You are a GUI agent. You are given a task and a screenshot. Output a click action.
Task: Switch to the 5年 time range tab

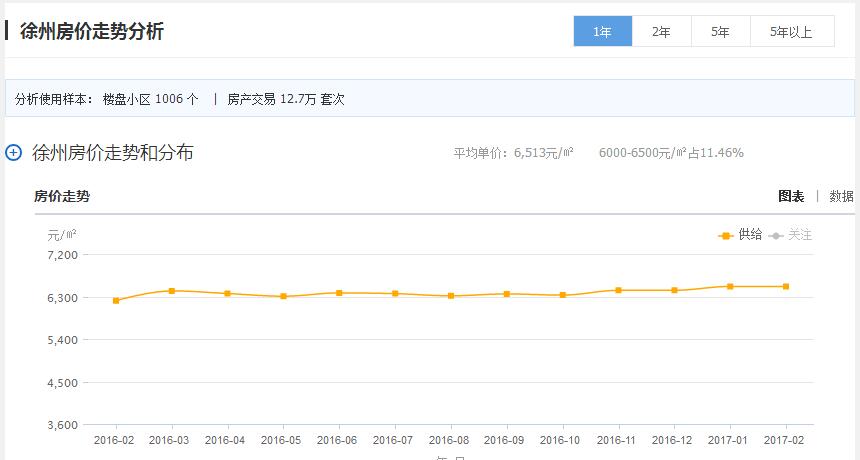click(x=721, y=31)
